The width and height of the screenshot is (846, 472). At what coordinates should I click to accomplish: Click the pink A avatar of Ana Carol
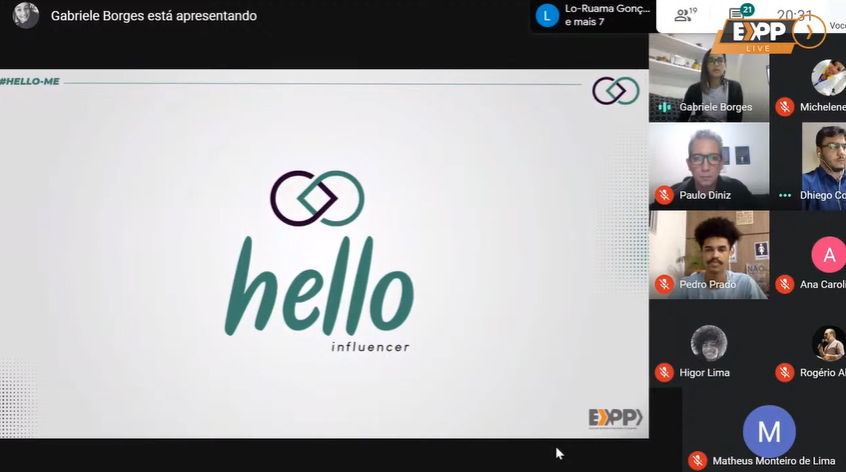[829, 255]
